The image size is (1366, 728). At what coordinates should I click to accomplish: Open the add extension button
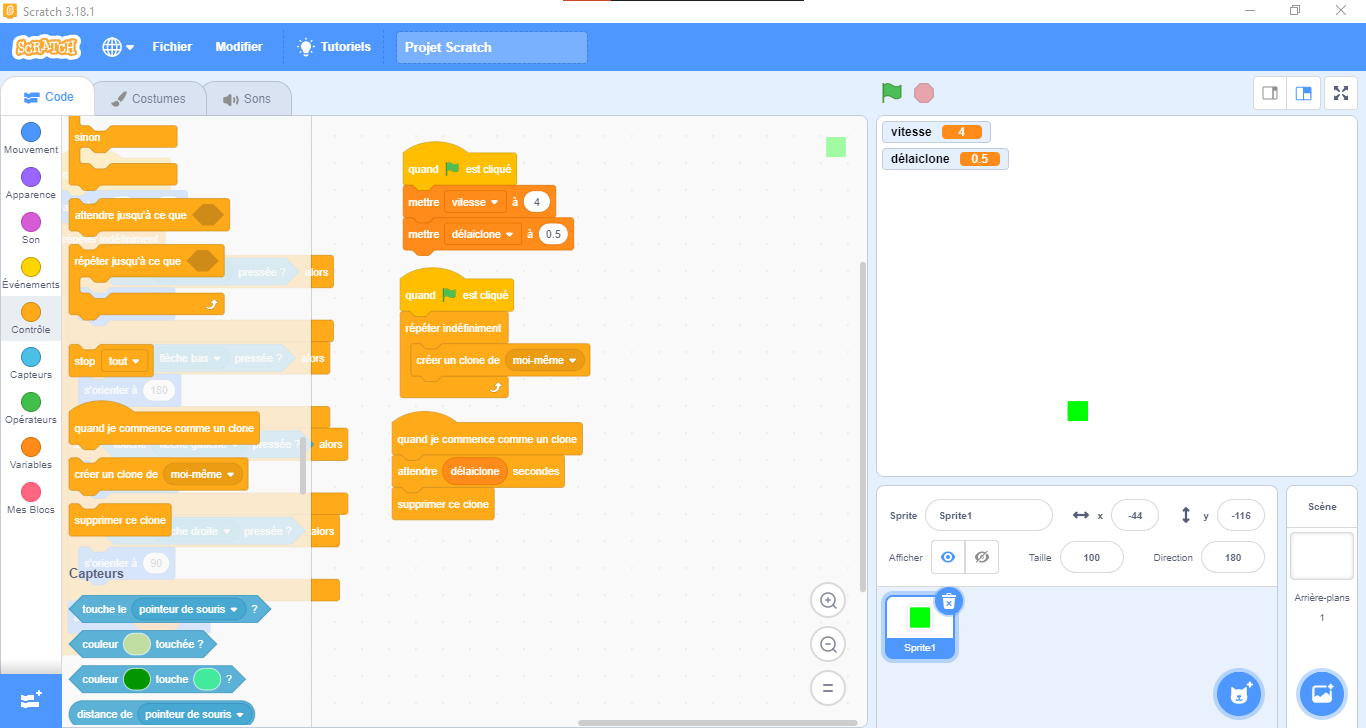tap(30, 700)
